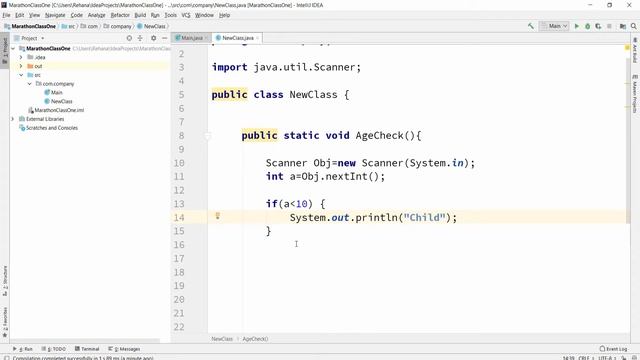Toggle the Maven Projects side tab
Image resolution: width=640 pixels, height=360 pixels.
click(x=635, y=93)
